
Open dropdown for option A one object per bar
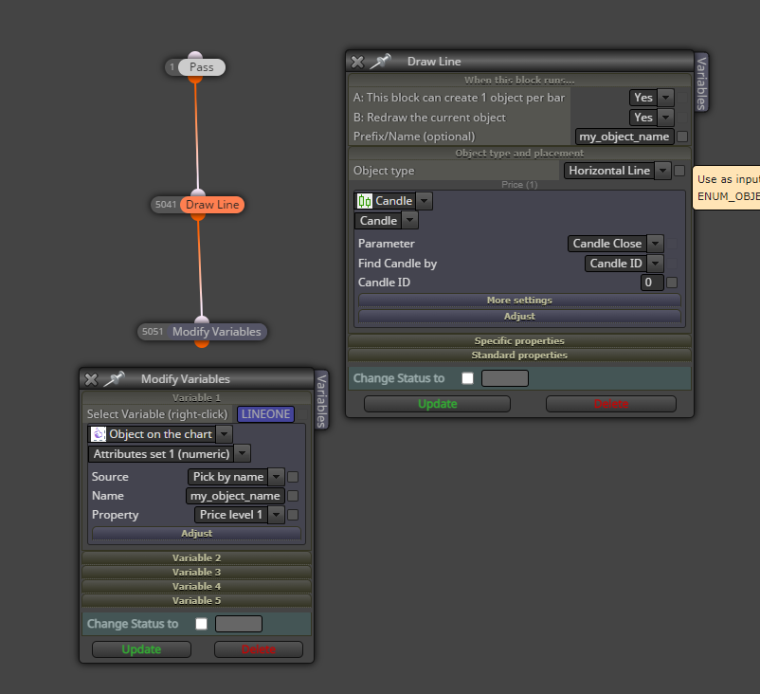(666, 97)
